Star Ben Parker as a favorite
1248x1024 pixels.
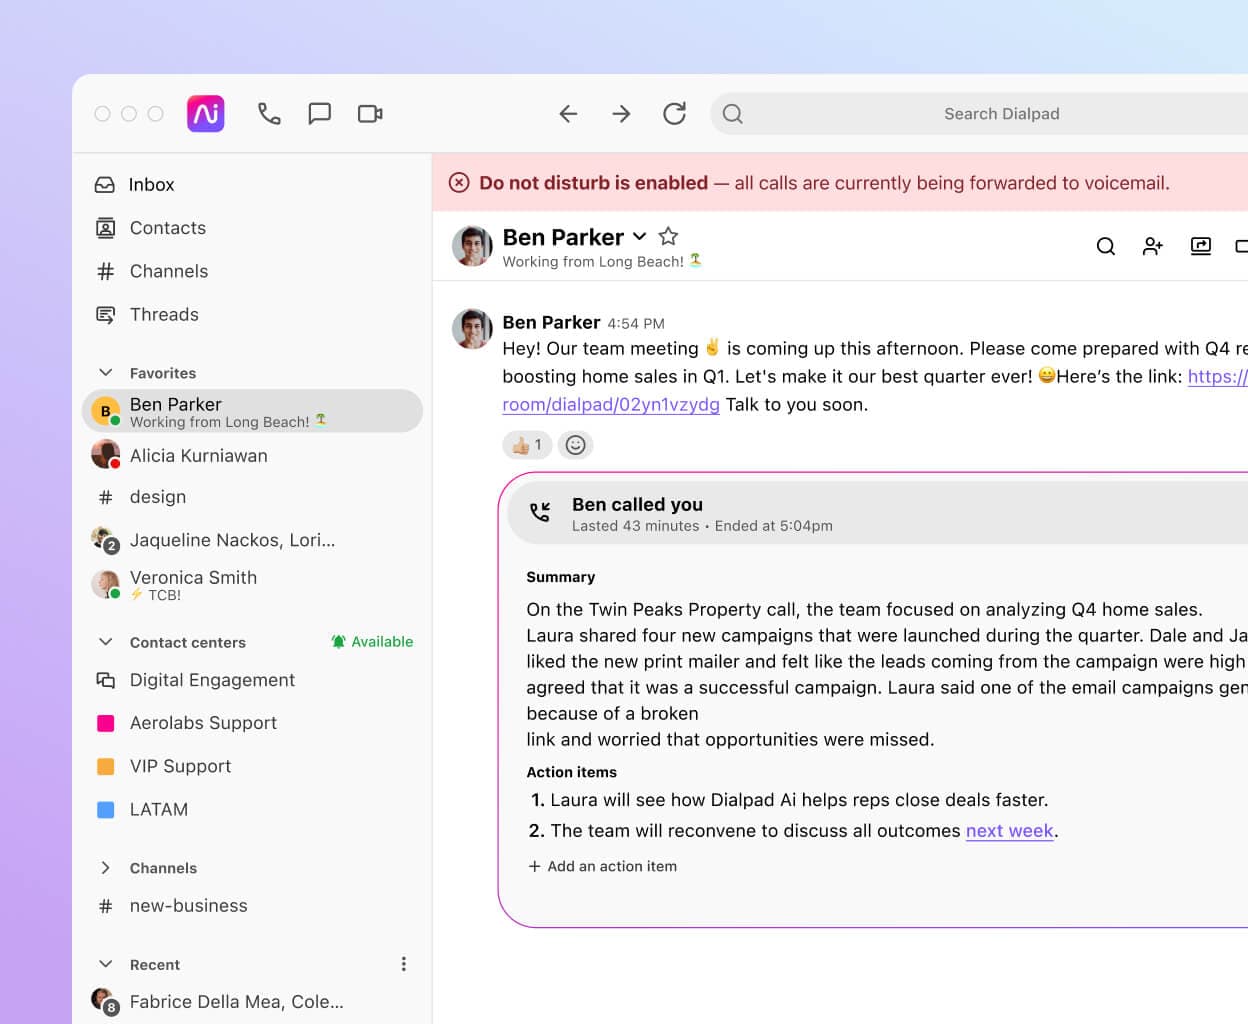click(x=669, y=237)
